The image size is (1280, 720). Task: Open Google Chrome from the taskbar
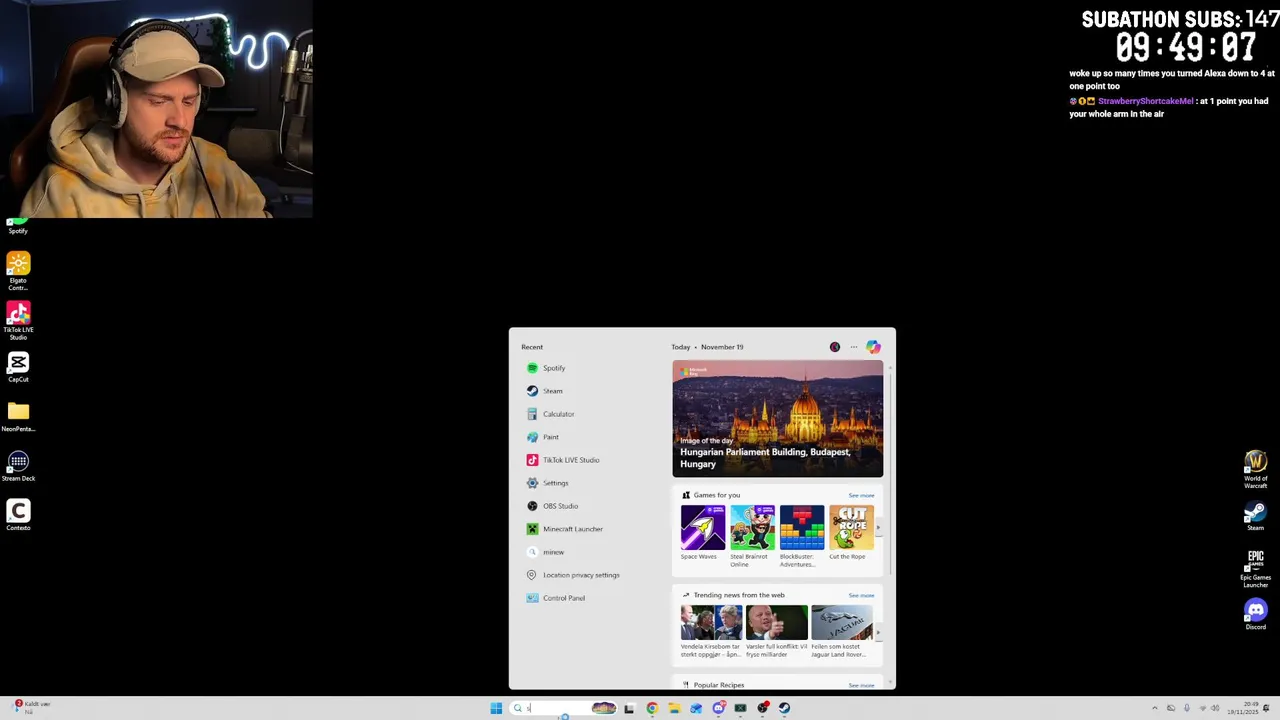pos(652,708)
